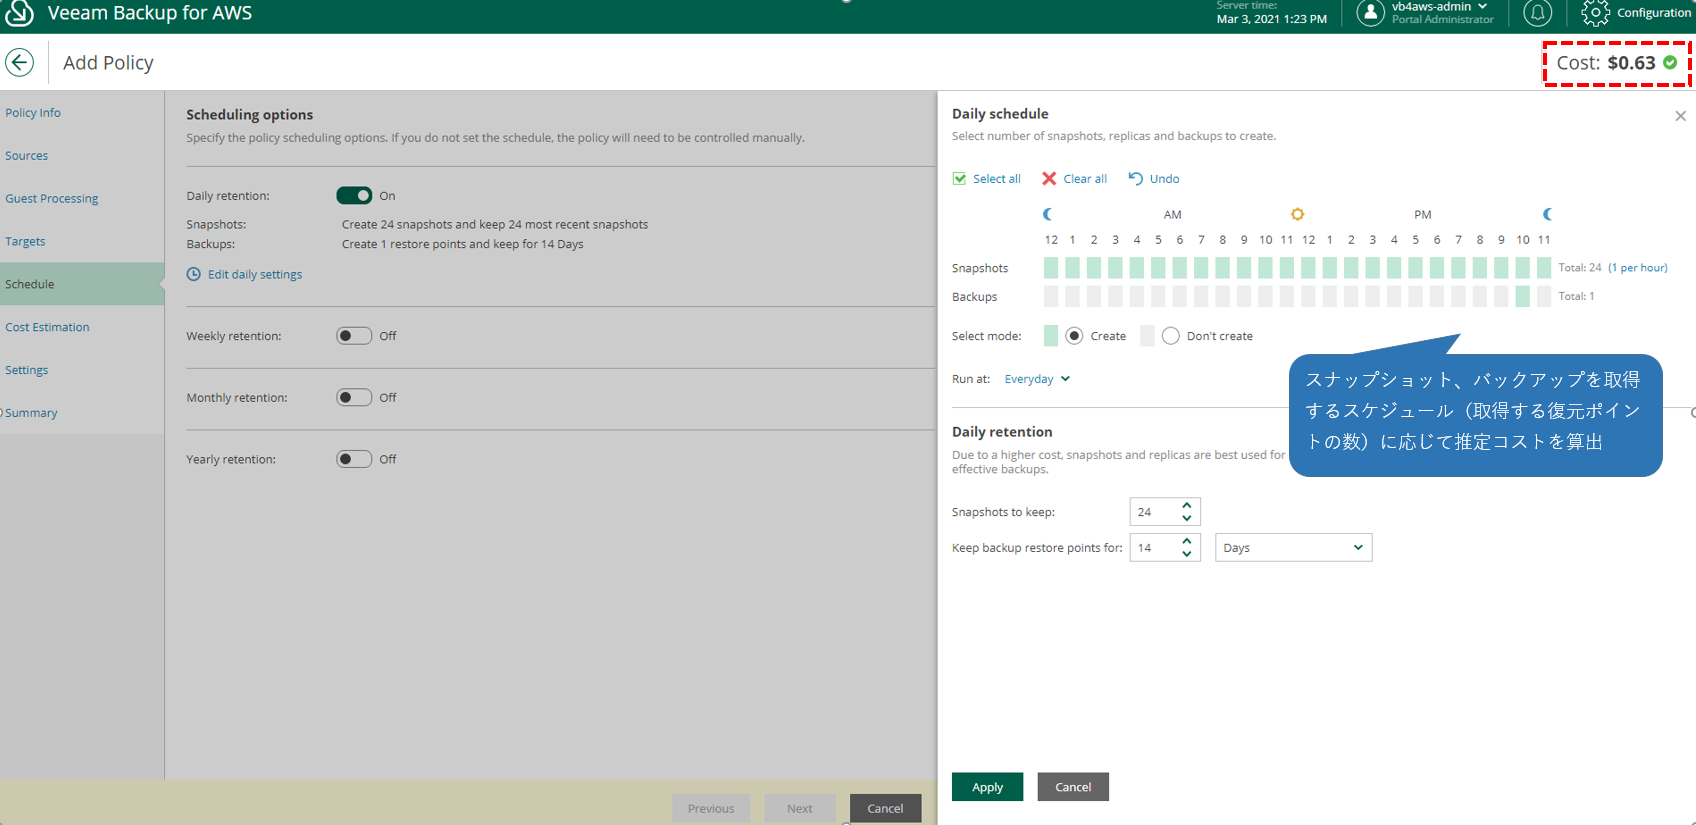Decrease Snapshots to keep value
The image size is (1696, 825).
[1187, 518]
